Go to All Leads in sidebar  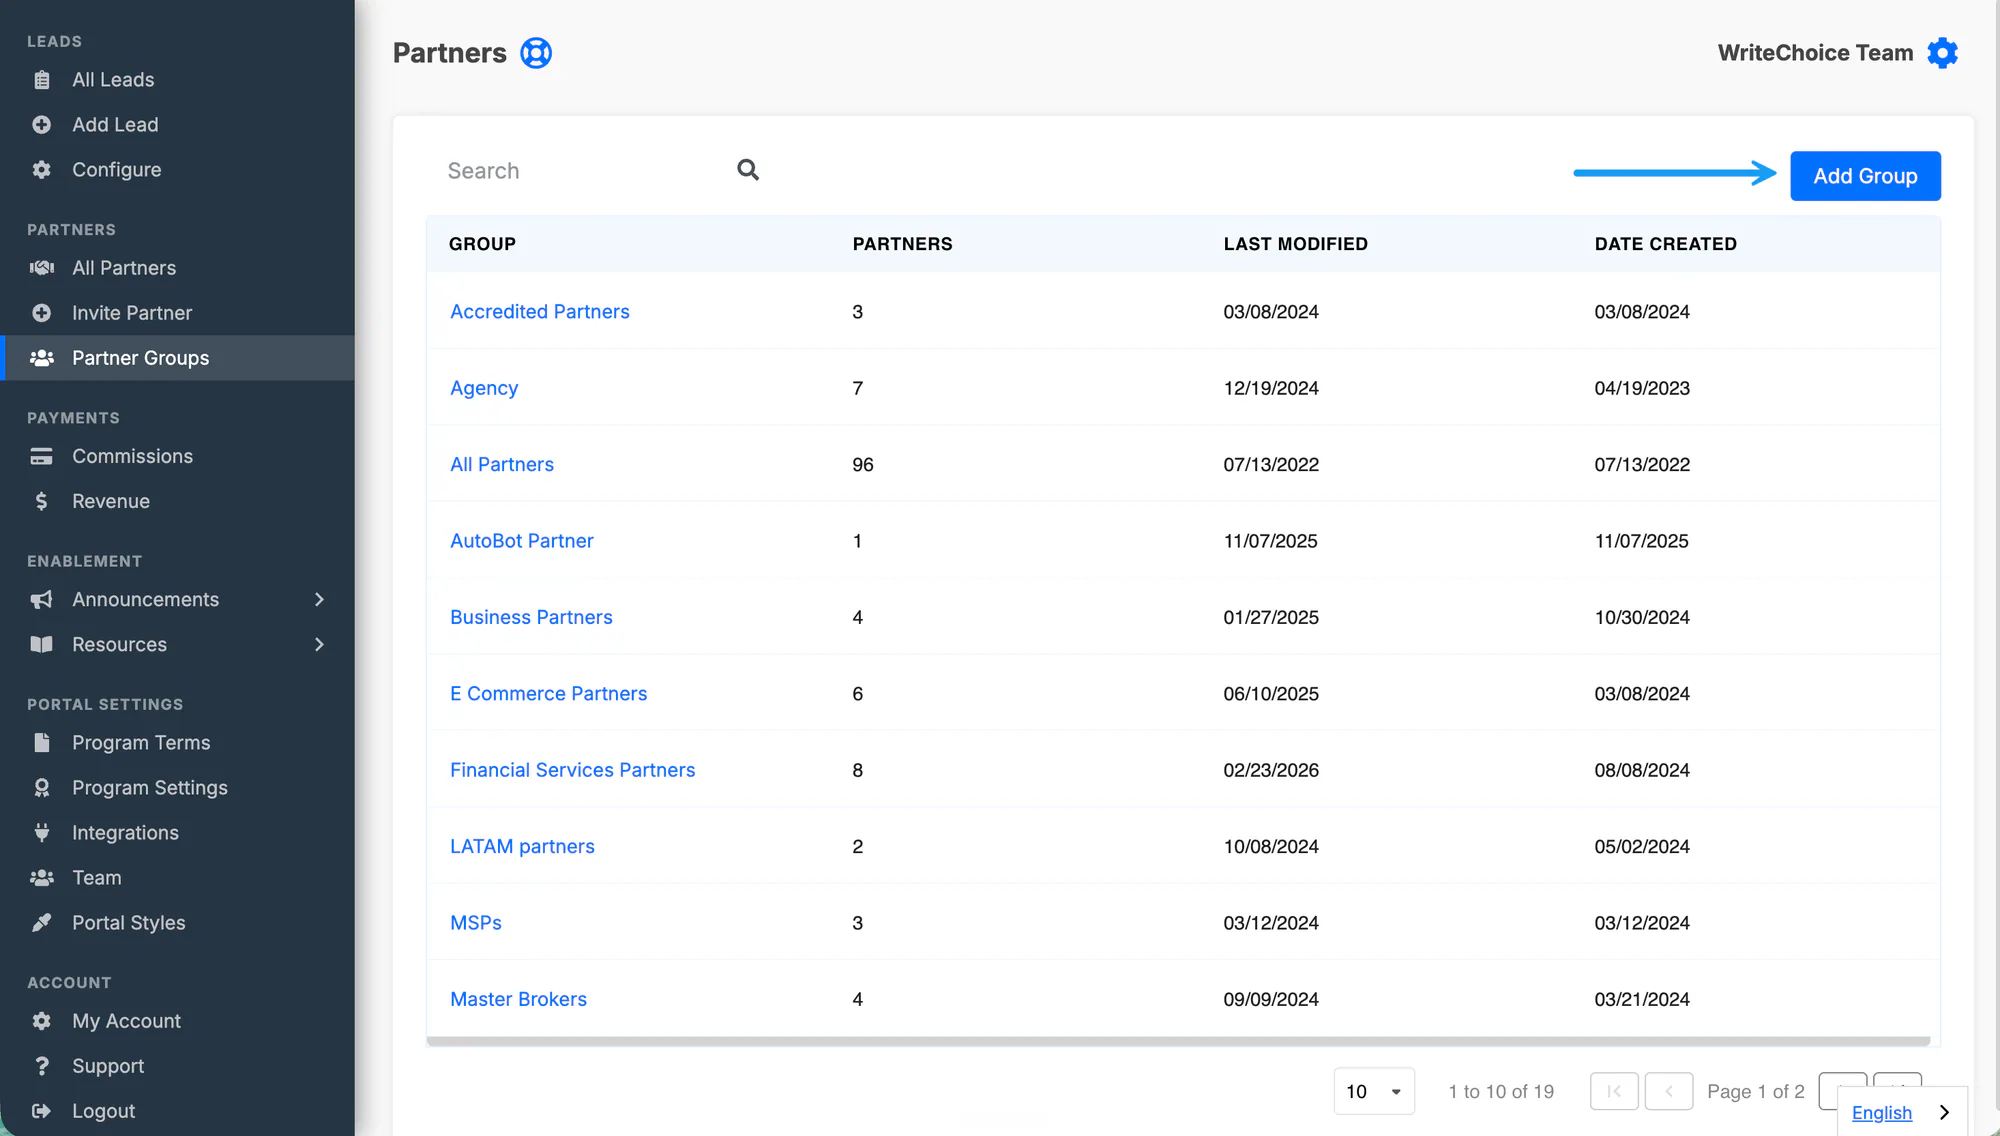[113, 80]
